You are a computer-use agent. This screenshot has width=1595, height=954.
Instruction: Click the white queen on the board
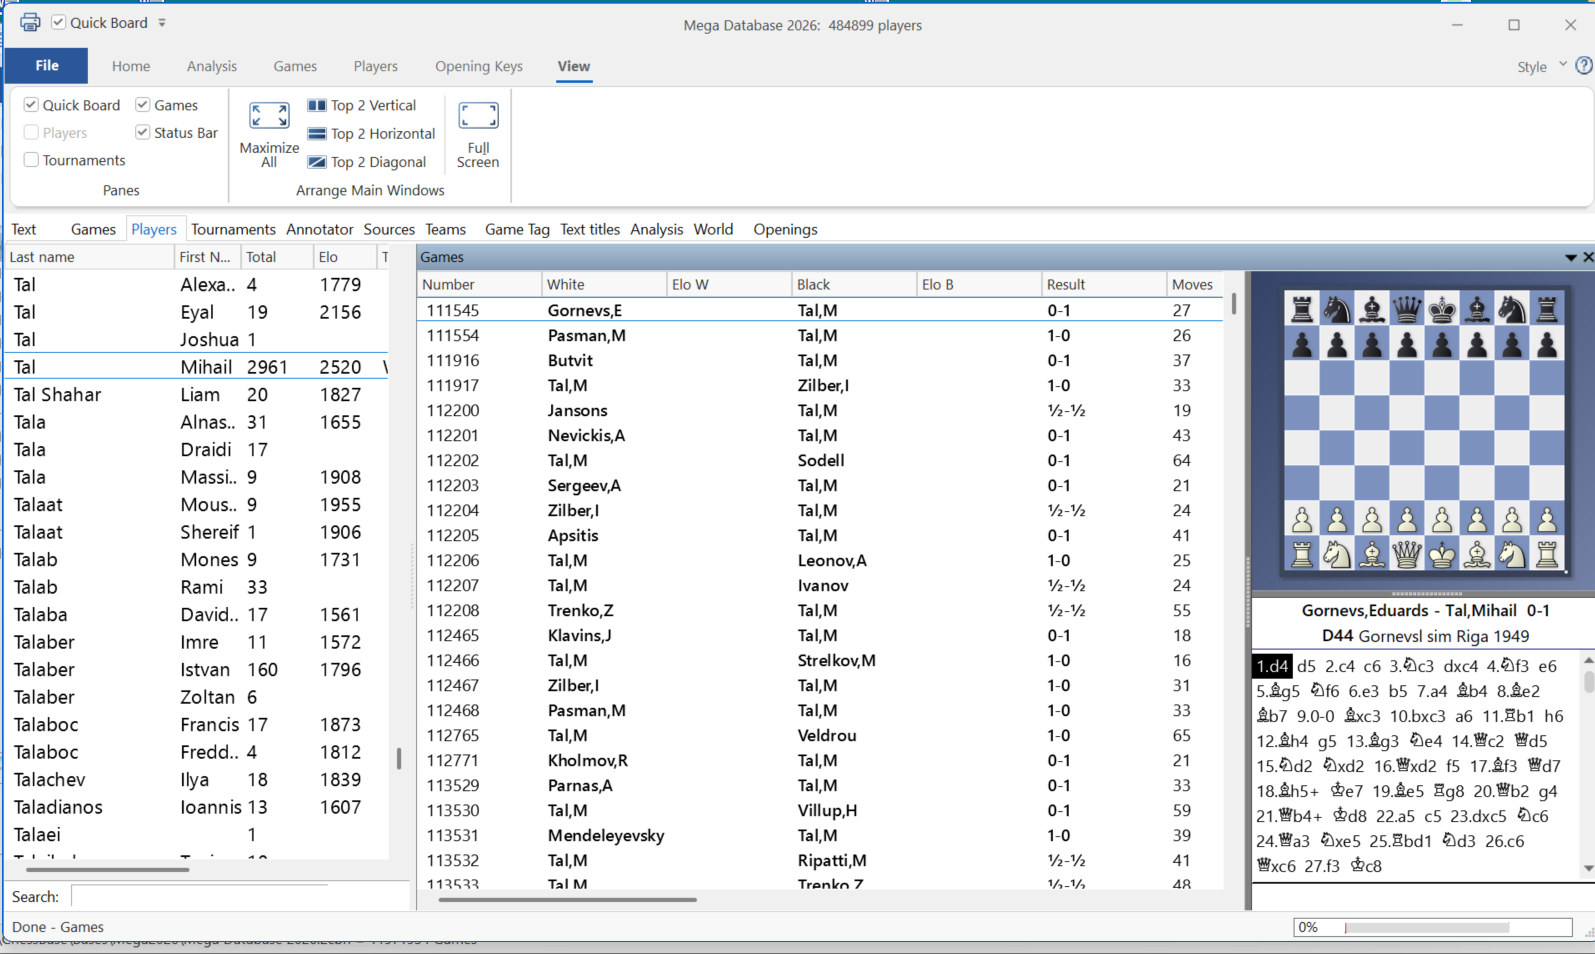click(x=1407, y=553)
